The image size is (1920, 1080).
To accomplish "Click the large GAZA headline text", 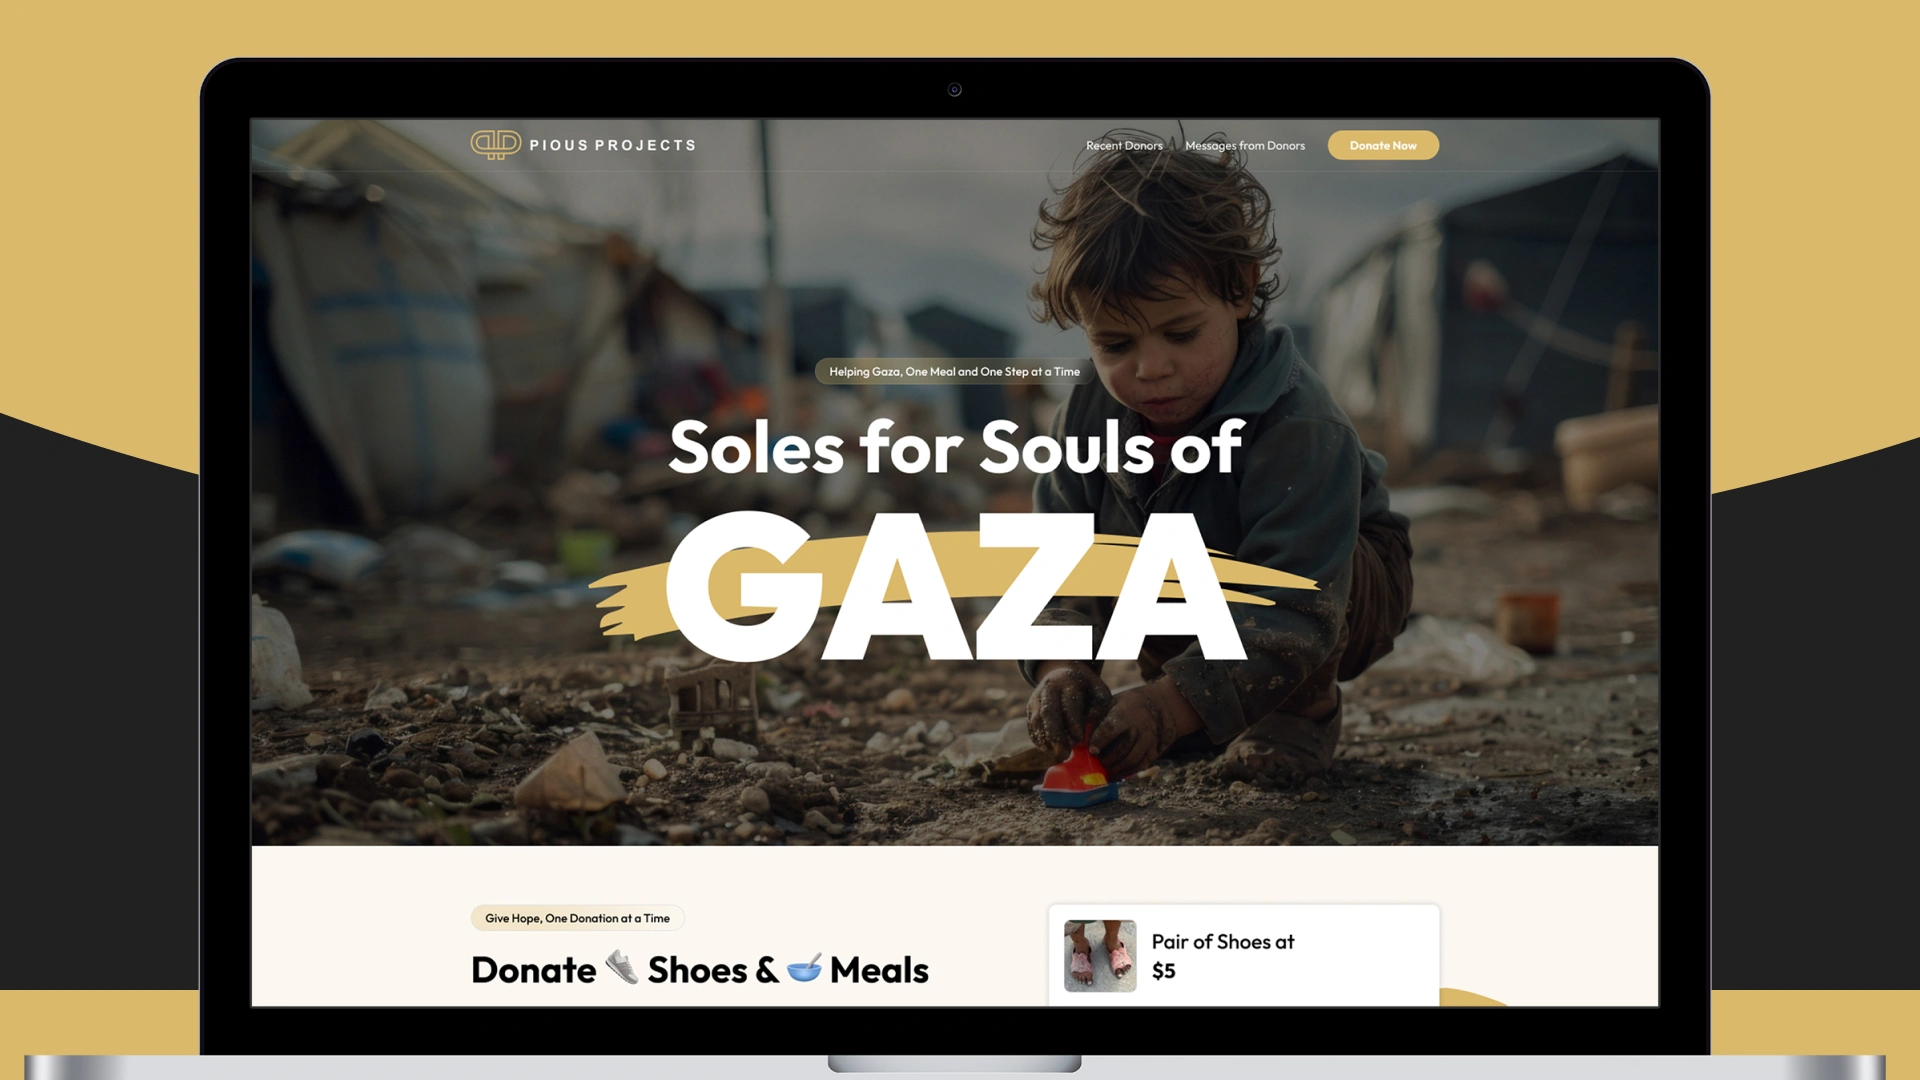I will pyautogui.click(x=956, y=587).
